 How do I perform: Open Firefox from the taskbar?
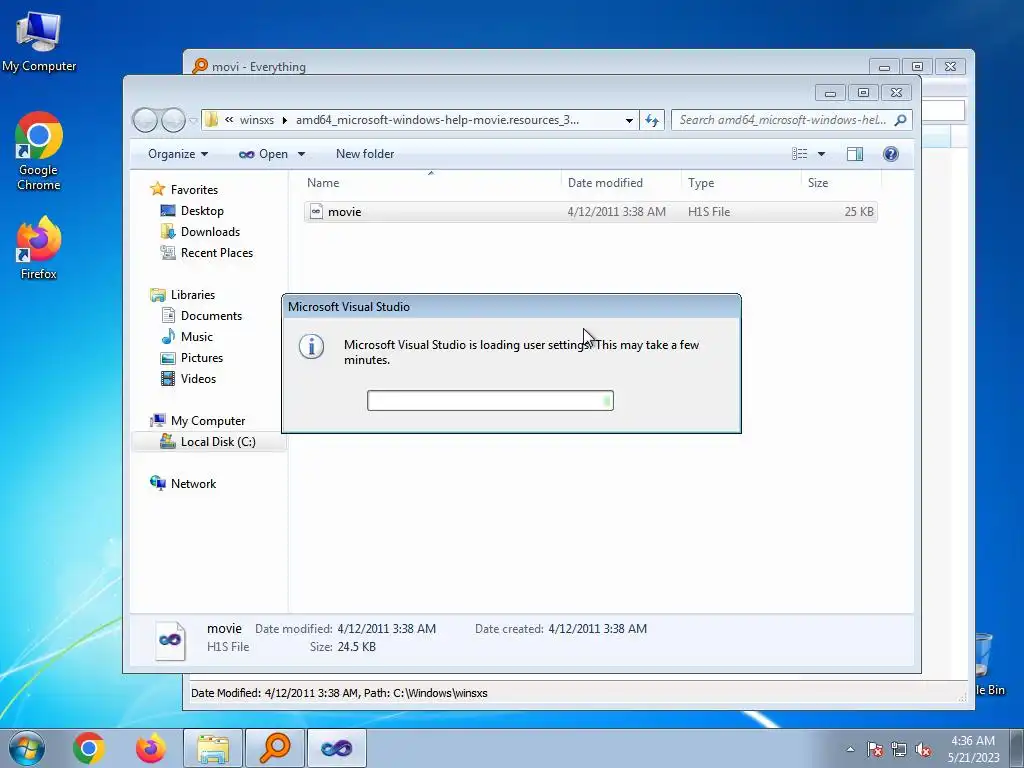[x=150, y=748]
